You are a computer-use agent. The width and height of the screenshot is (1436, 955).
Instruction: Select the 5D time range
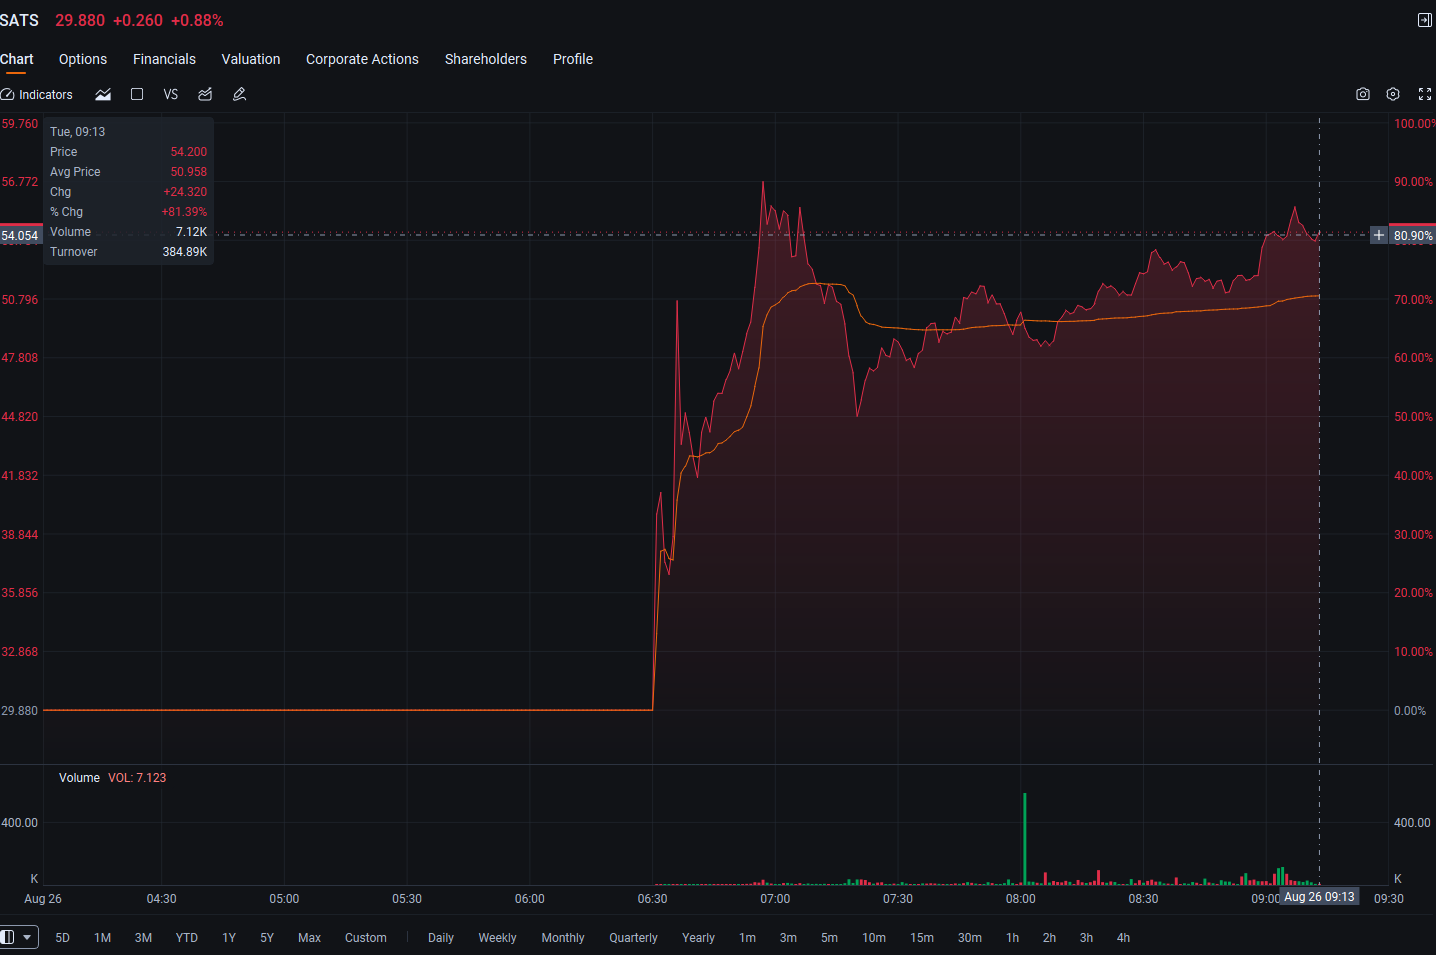[x=62, y=938]
